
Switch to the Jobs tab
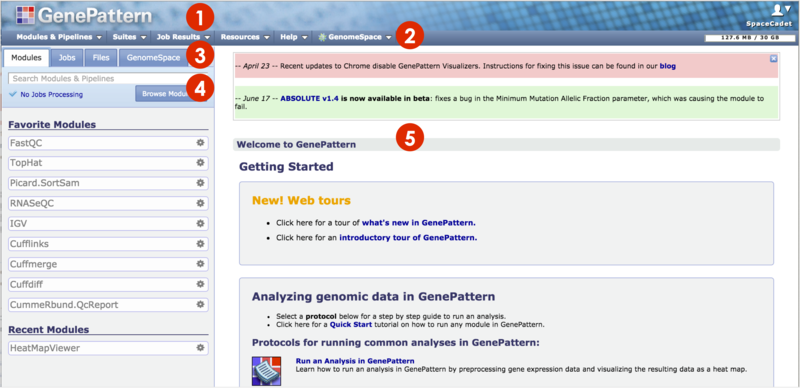pyautogui.click(x=67, y=58)
